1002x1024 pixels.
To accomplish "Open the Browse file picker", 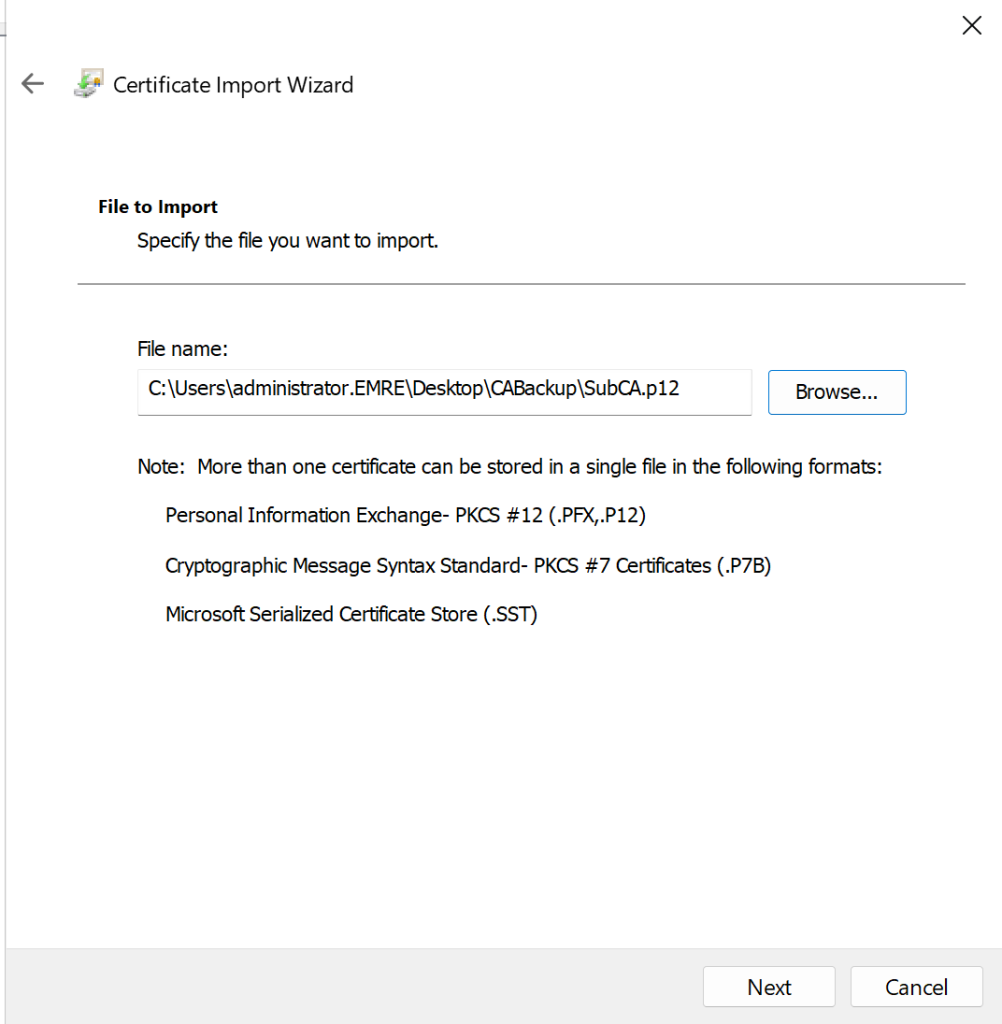I will [x=837, y=392].
